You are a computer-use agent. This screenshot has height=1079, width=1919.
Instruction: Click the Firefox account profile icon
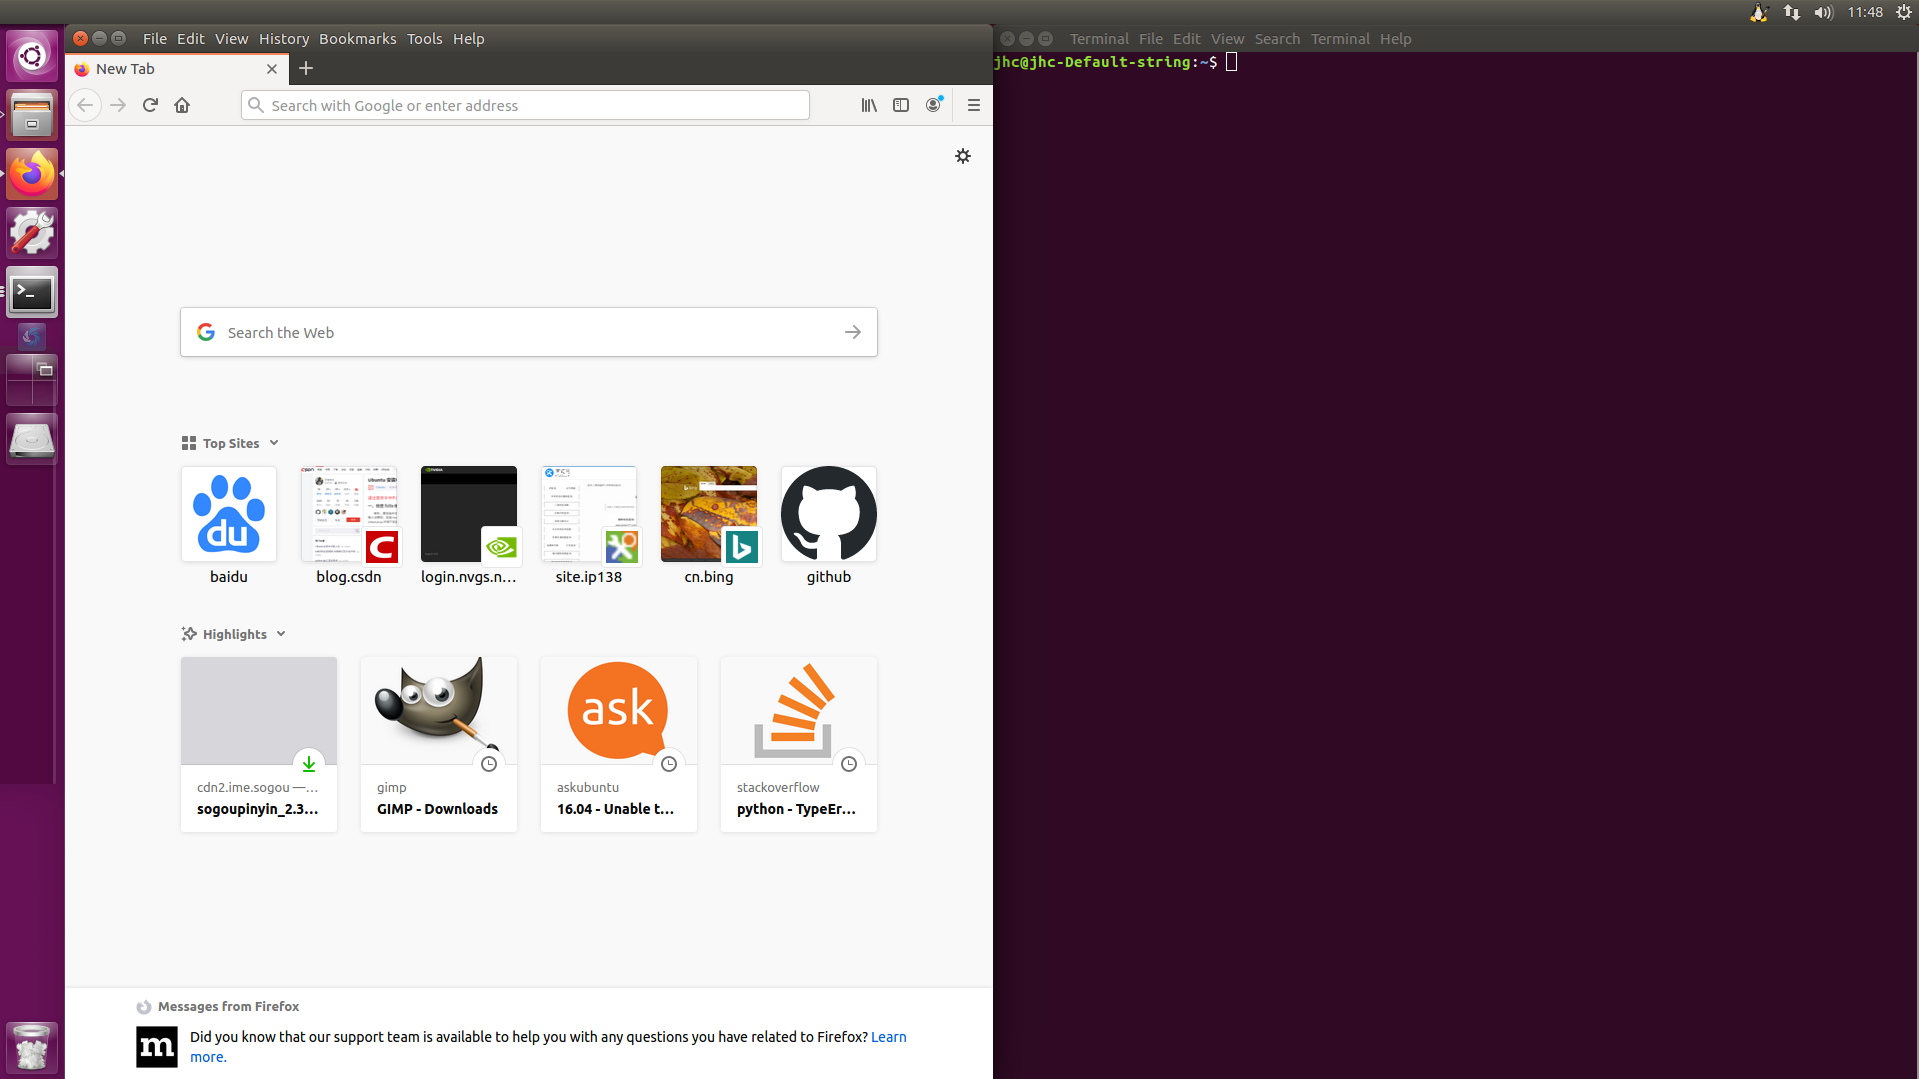tap(932, 105)
